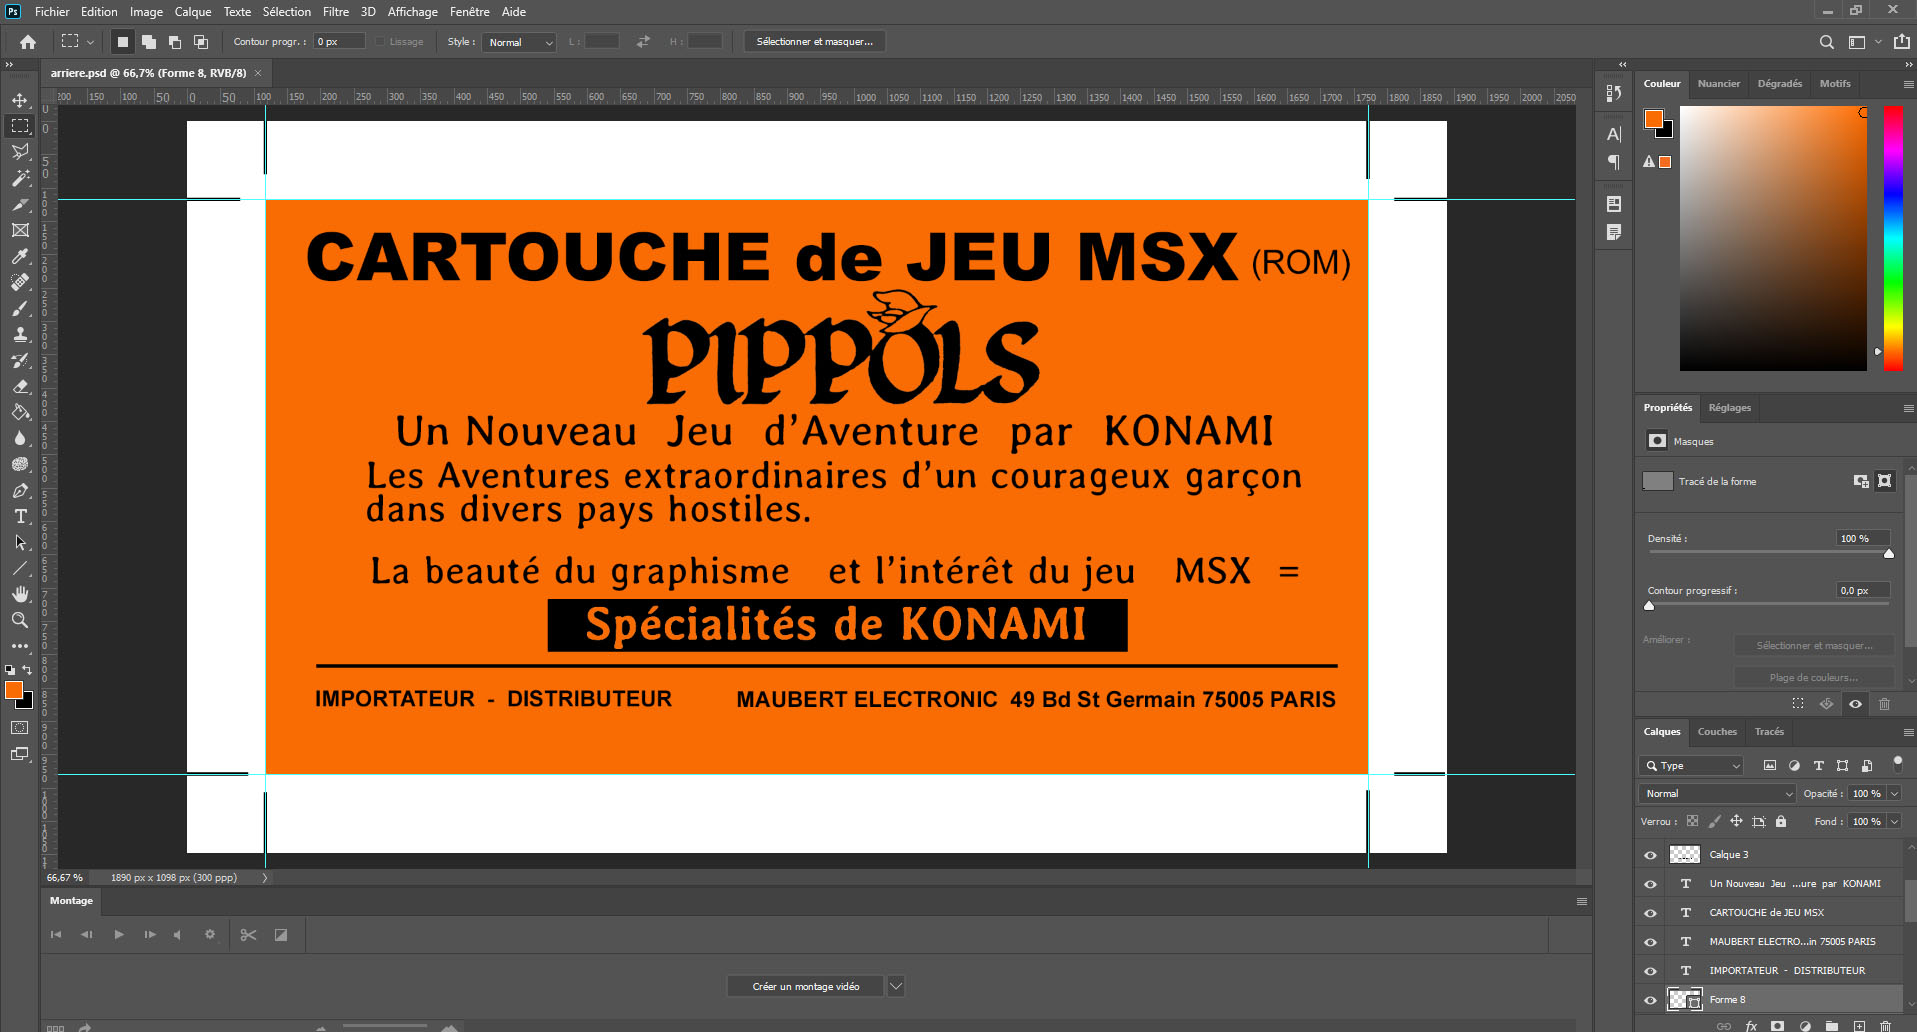Hide the Forme 8 layer

[1650, 1000]
